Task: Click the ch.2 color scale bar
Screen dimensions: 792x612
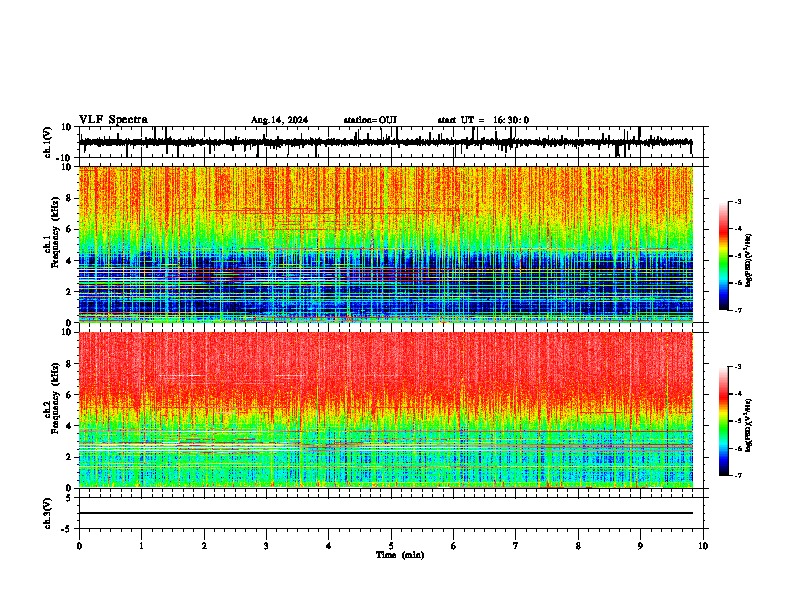Action: click(x=724, y=421)
